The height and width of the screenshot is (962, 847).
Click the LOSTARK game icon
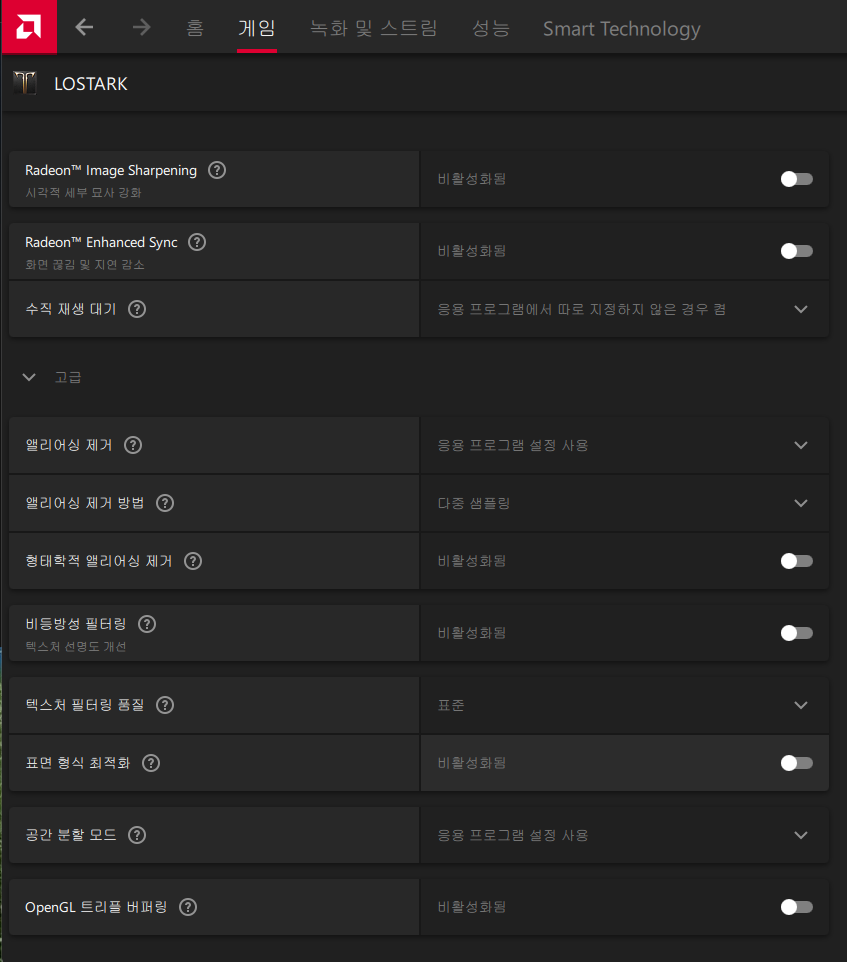(x=25, y=83)
